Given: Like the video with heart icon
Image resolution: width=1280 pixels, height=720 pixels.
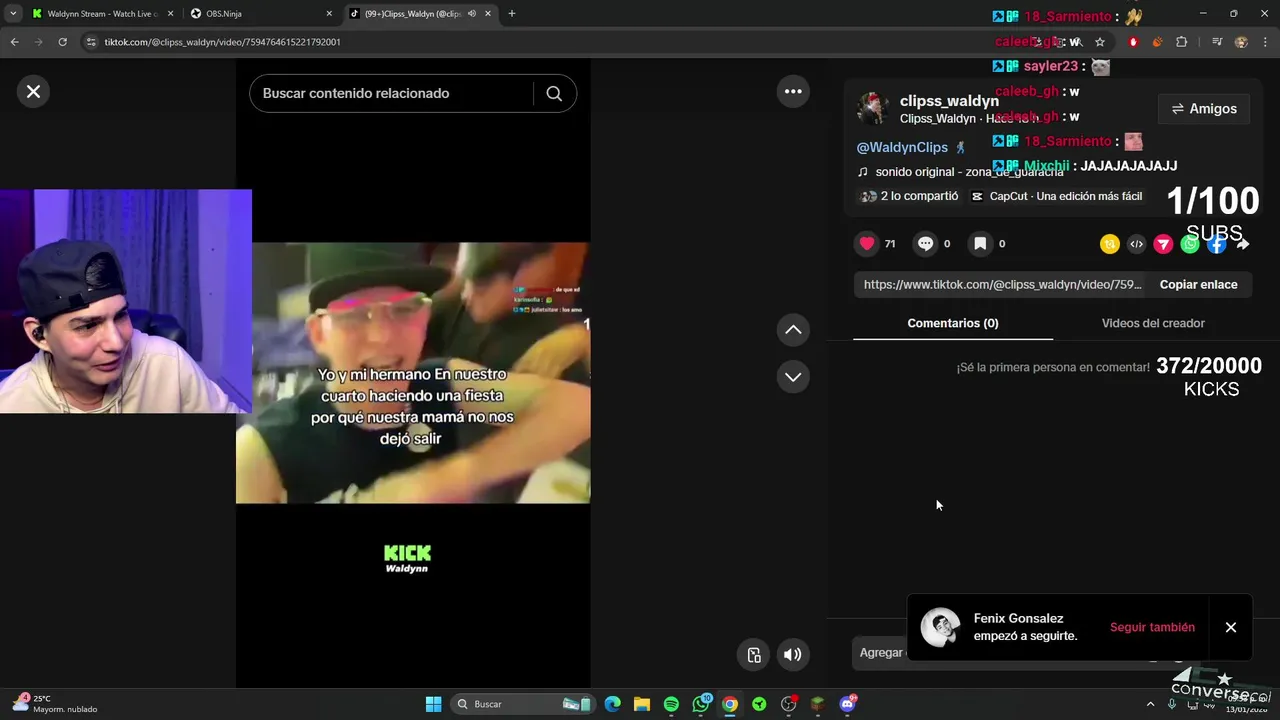Looking at the screenshot, I should click(x=867, y=243).
